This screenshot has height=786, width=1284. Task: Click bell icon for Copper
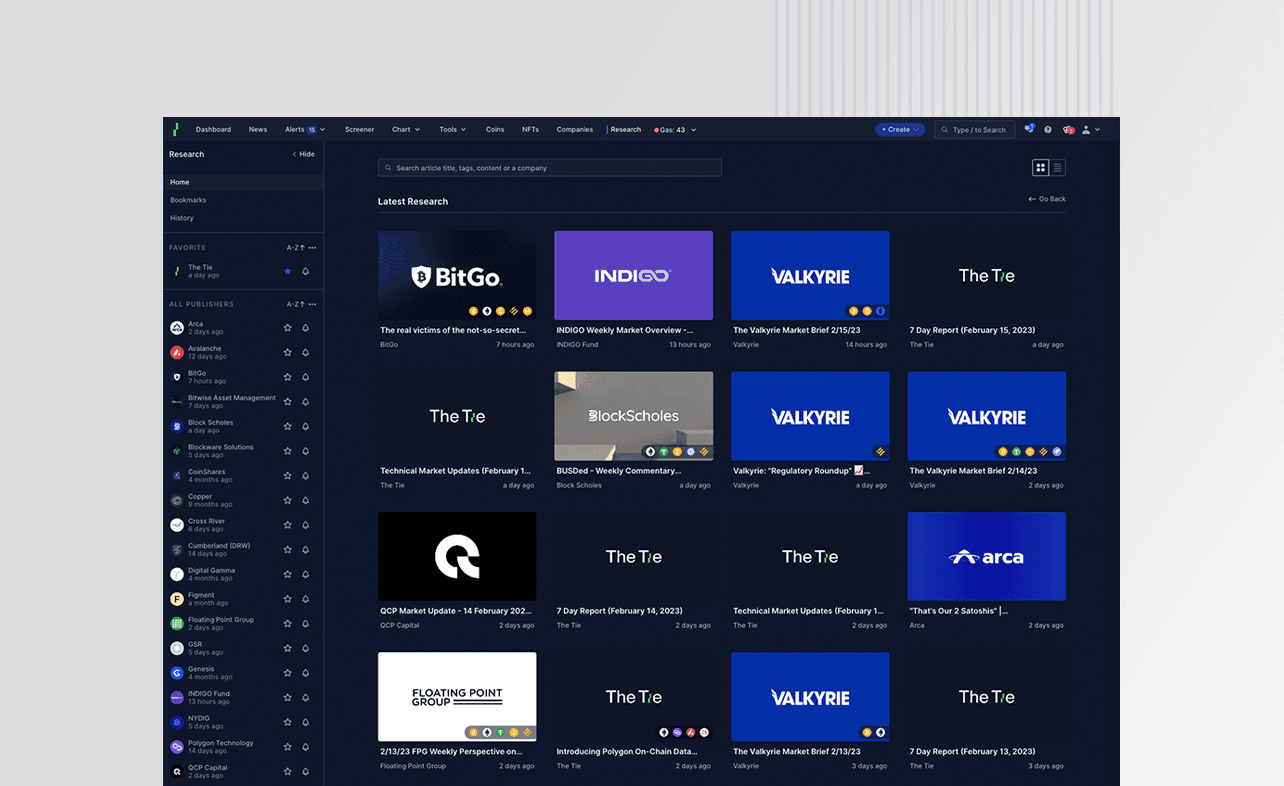[x=306, y=500]
